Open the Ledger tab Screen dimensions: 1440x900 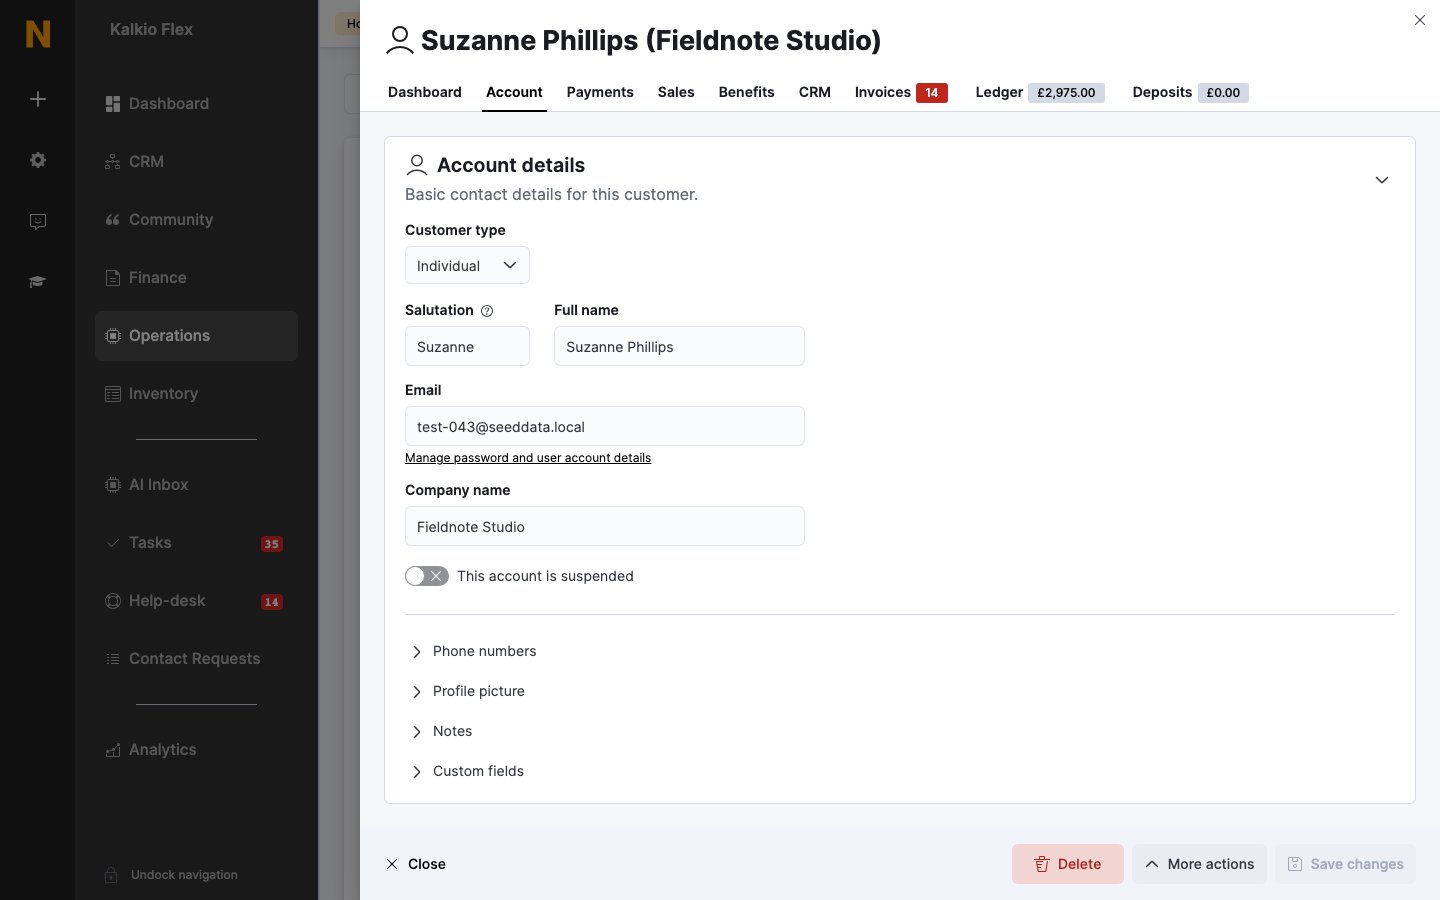pyautogui.click(x=1040, y=92)
